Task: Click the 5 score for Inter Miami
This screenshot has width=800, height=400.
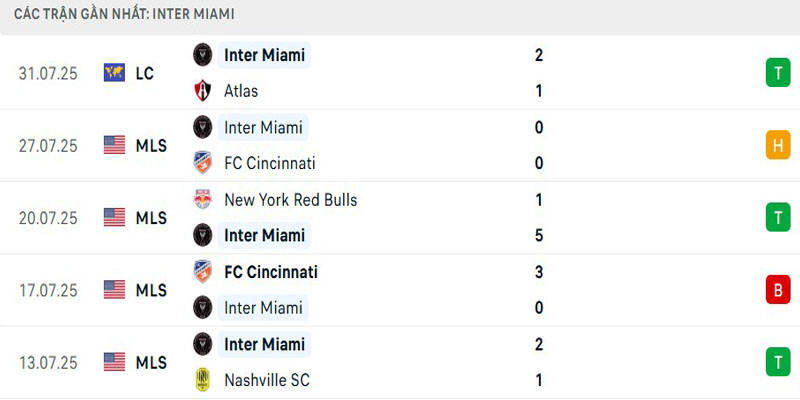Action: (x=539, y=235)
